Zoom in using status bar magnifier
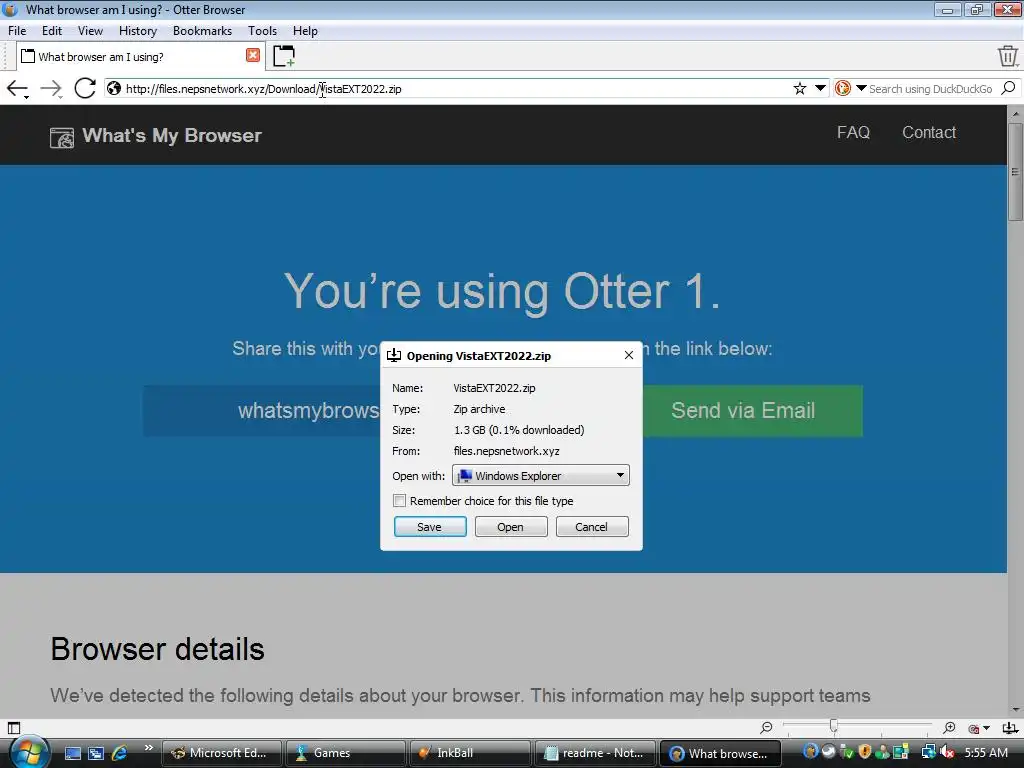Screen dimensions: 1024x768 [949, 727]
